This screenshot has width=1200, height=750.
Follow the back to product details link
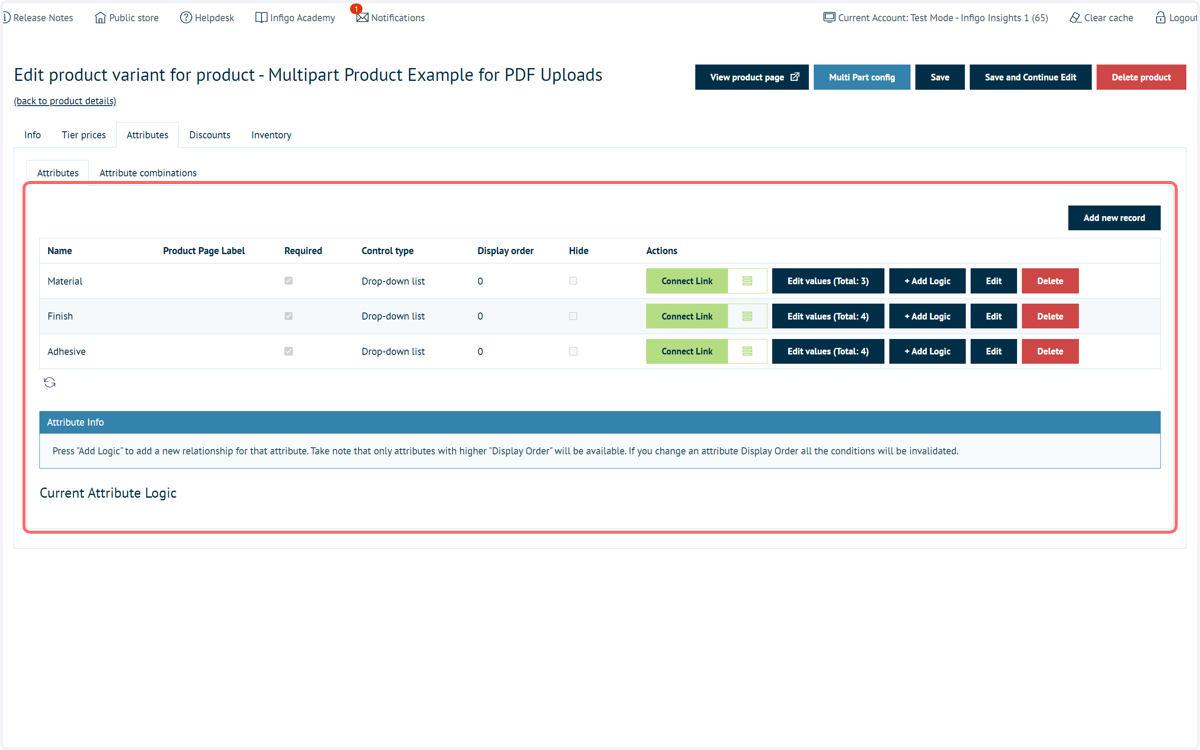click(x=65, y=101)
